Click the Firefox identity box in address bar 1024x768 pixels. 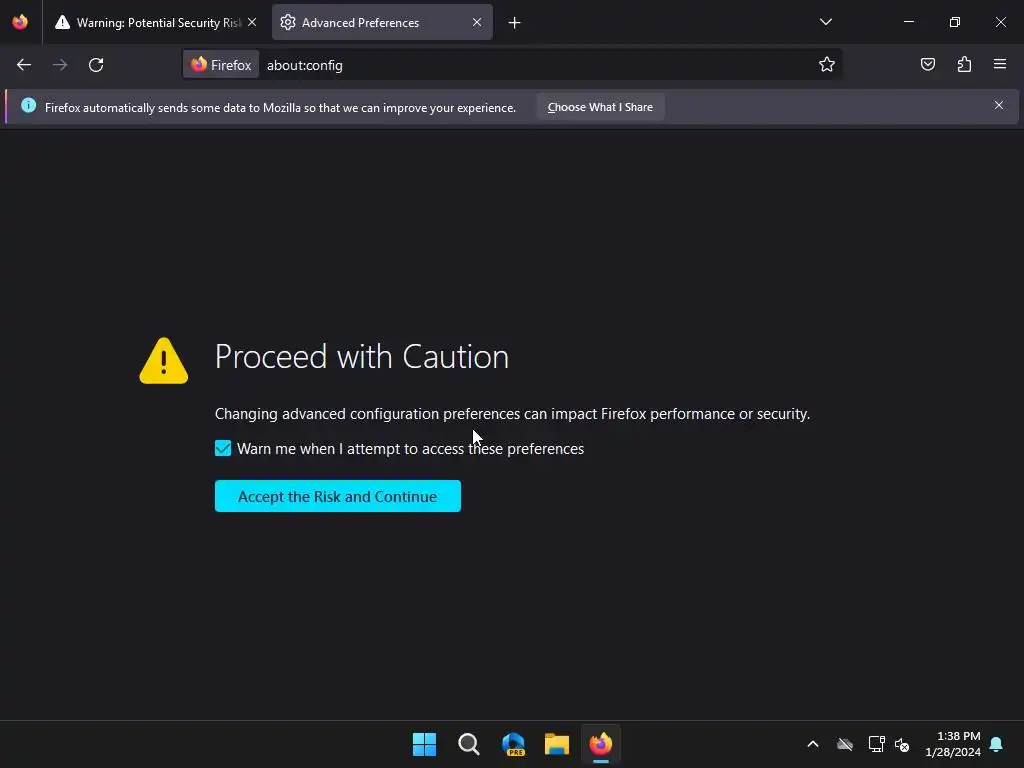(x=221, y=65)
